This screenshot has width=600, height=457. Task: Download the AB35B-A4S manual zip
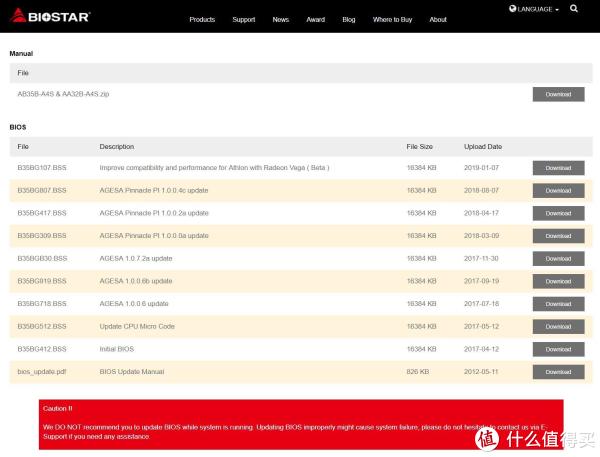[558, 94]
